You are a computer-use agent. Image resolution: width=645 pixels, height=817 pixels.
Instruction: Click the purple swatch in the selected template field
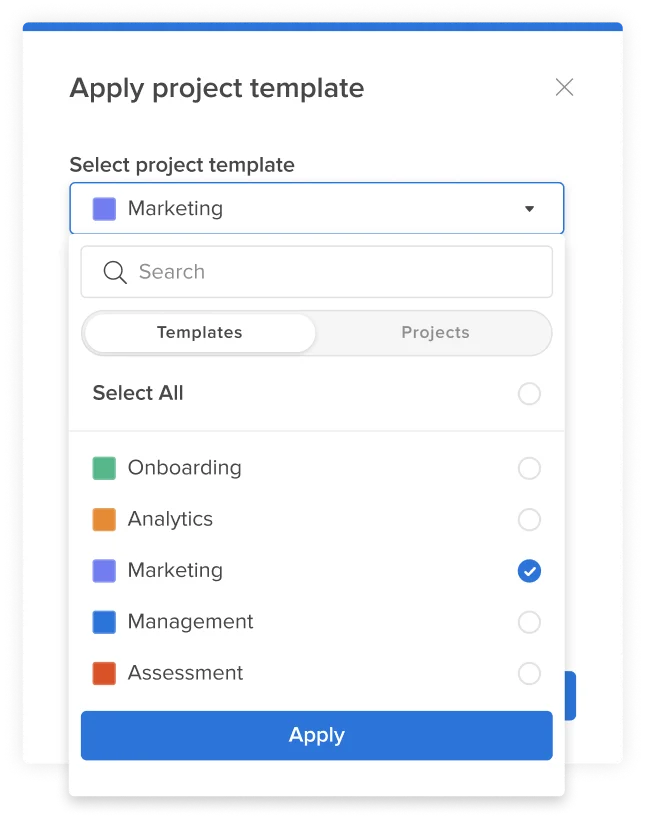click(x=104, y=208)
